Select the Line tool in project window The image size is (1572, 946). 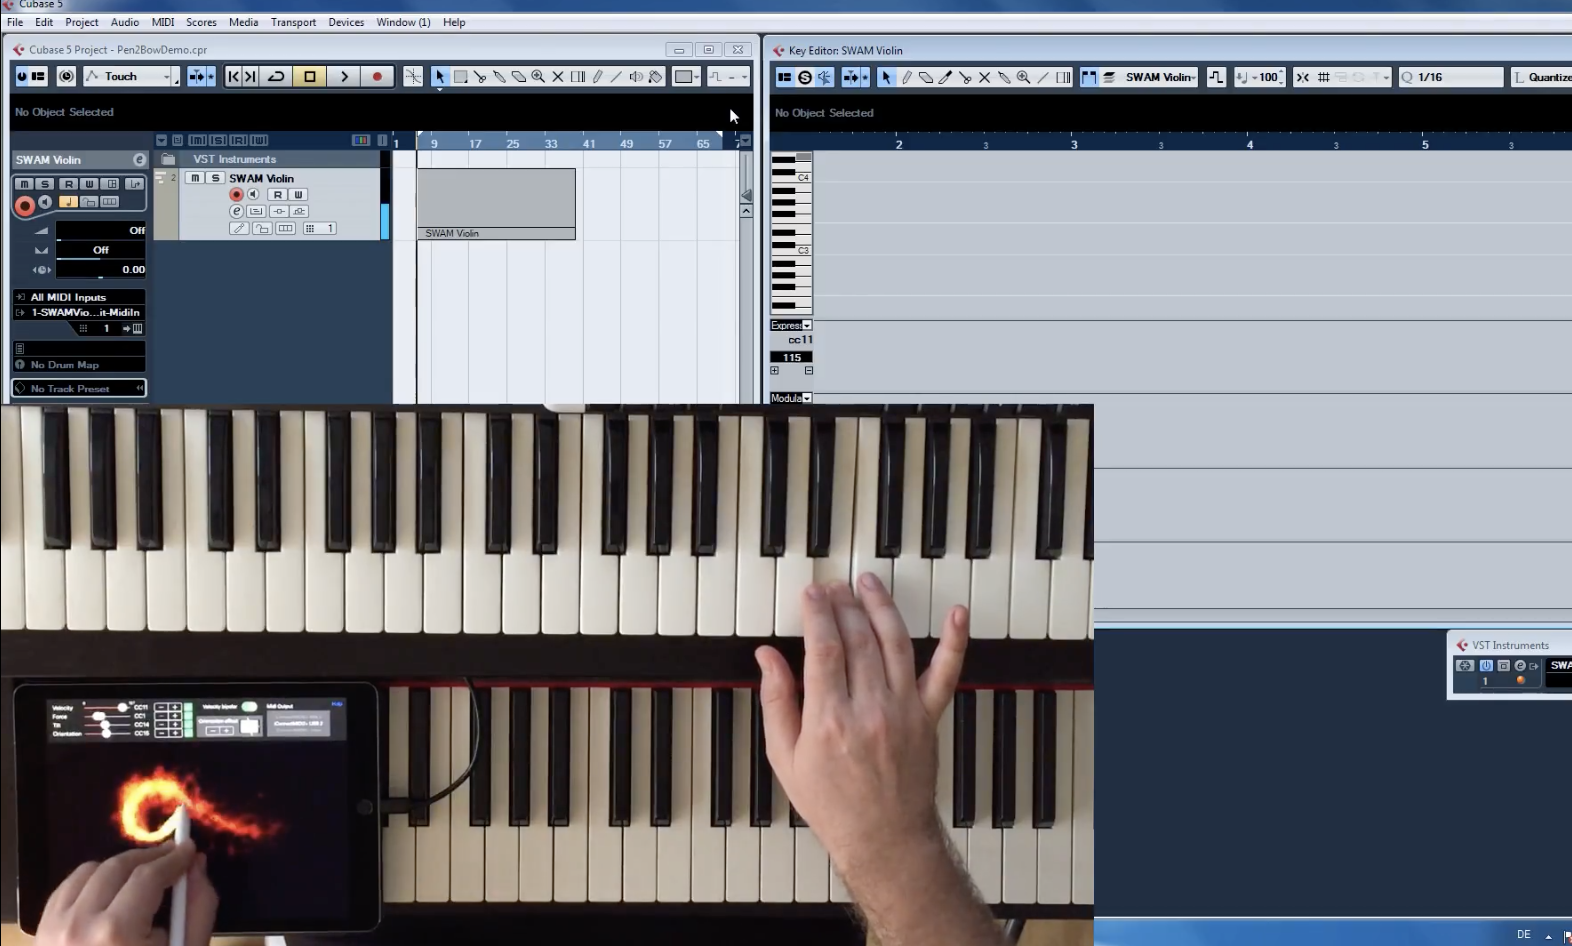(616, 76)
